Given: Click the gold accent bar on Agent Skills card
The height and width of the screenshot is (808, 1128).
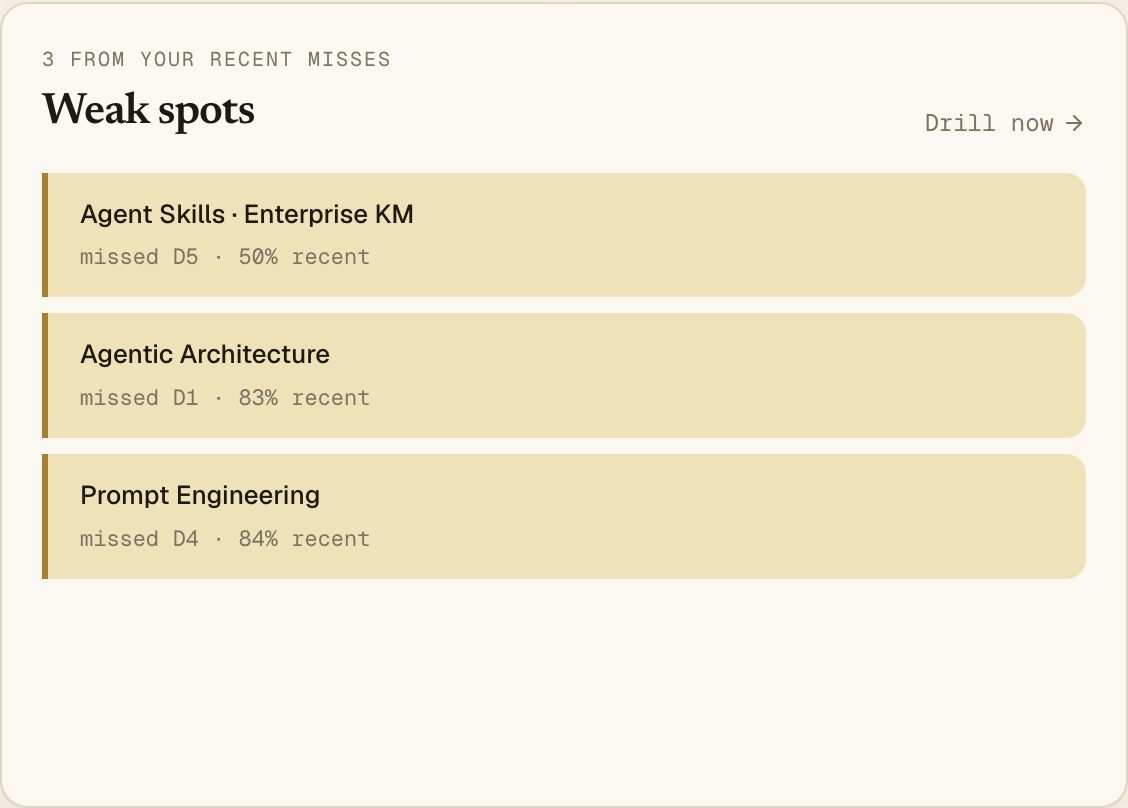Looking at the screenshot, I should [x=45, y=235].
